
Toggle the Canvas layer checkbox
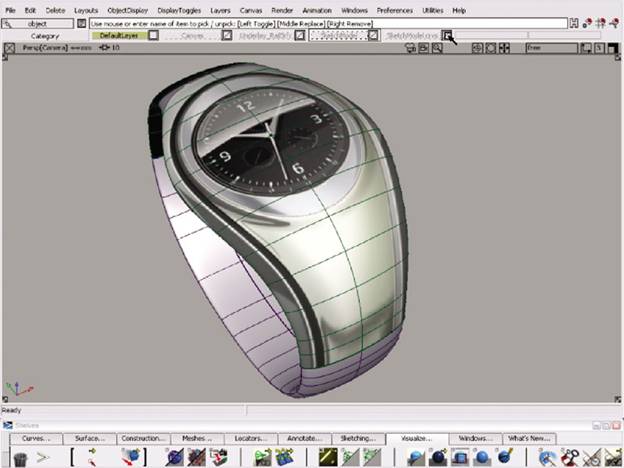point(227,35)
